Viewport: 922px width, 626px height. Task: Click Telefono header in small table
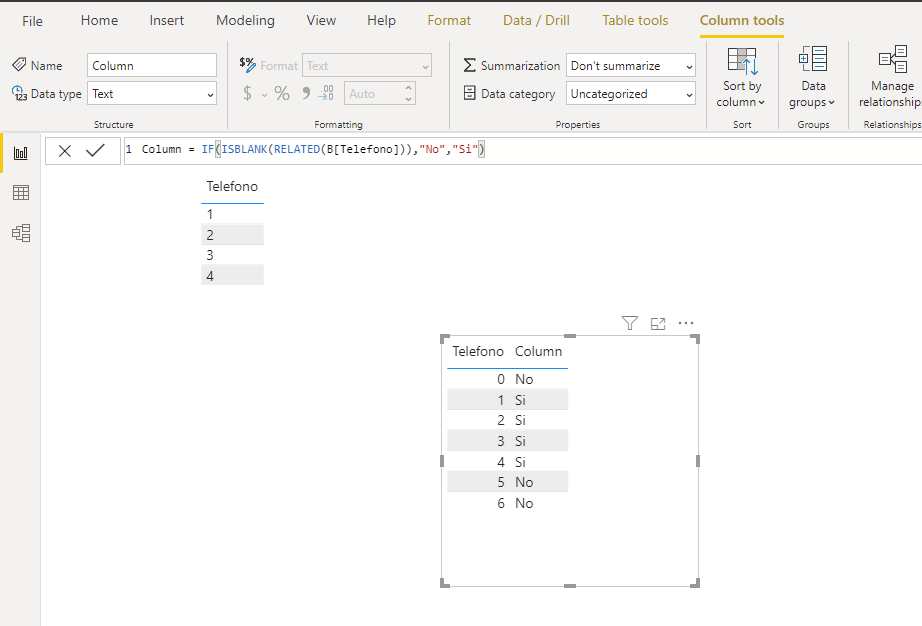(232, 186)
